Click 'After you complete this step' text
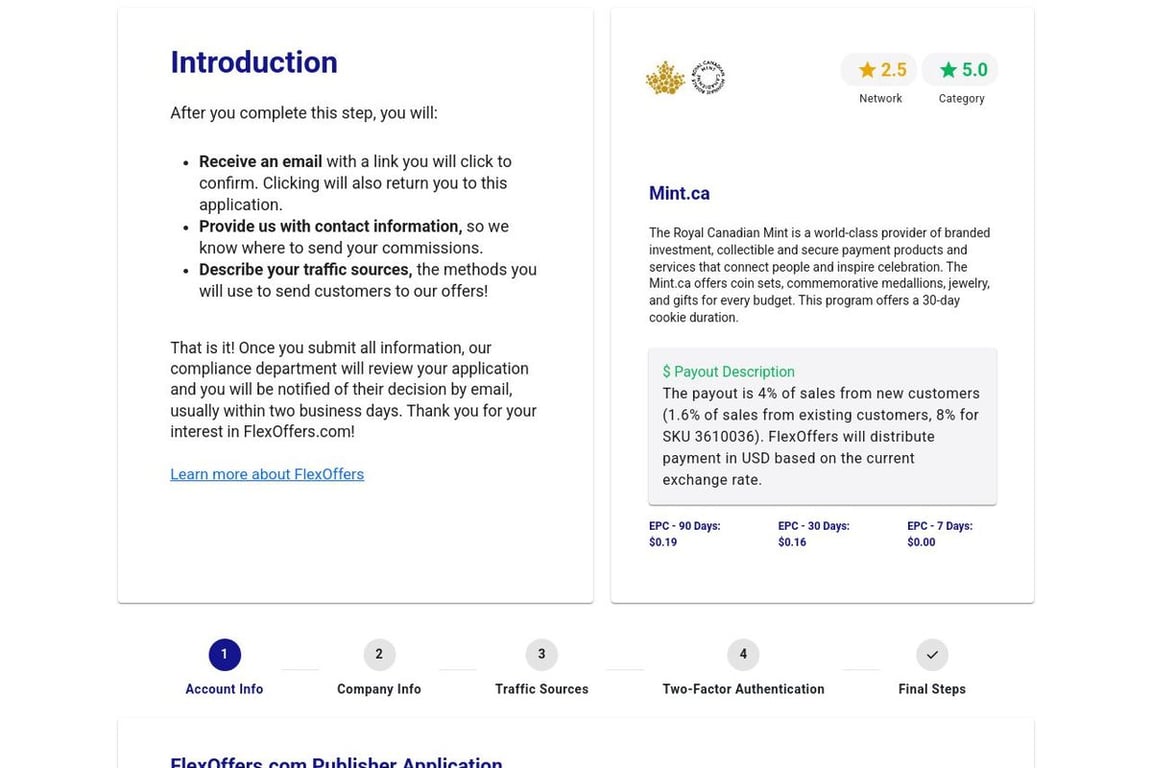Image resolution: width=1152 pixels, height=768 pixels. pos(303,112)
